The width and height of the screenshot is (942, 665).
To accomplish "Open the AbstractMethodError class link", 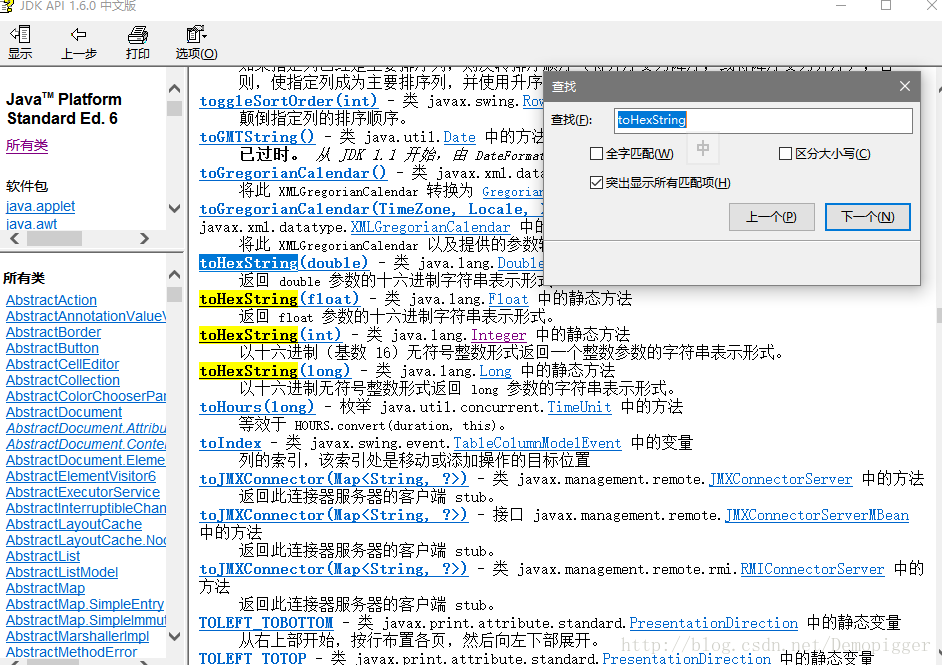I will [x=71, y=652].
